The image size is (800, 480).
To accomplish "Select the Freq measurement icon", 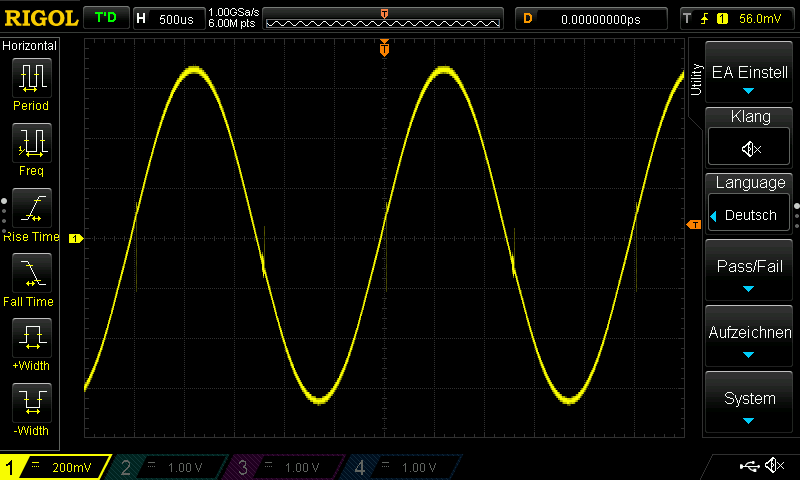I will [31, 142].
